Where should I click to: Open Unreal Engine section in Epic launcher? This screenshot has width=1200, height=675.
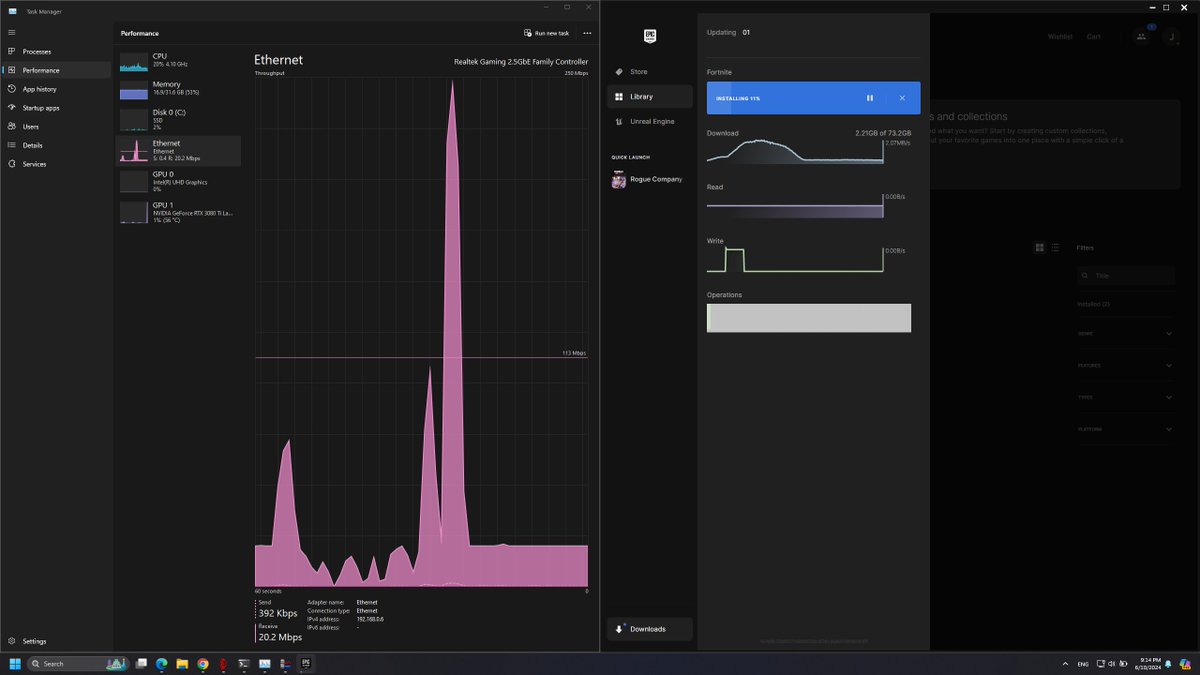click(x=649, y=121)
